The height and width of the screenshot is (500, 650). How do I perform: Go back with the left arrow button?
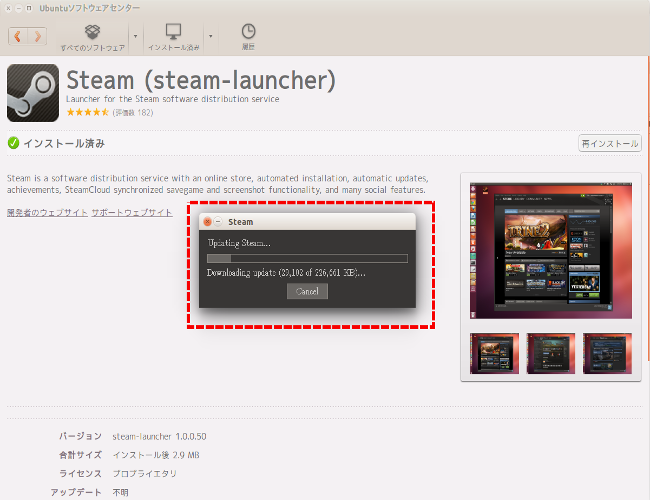click(18, 36)
